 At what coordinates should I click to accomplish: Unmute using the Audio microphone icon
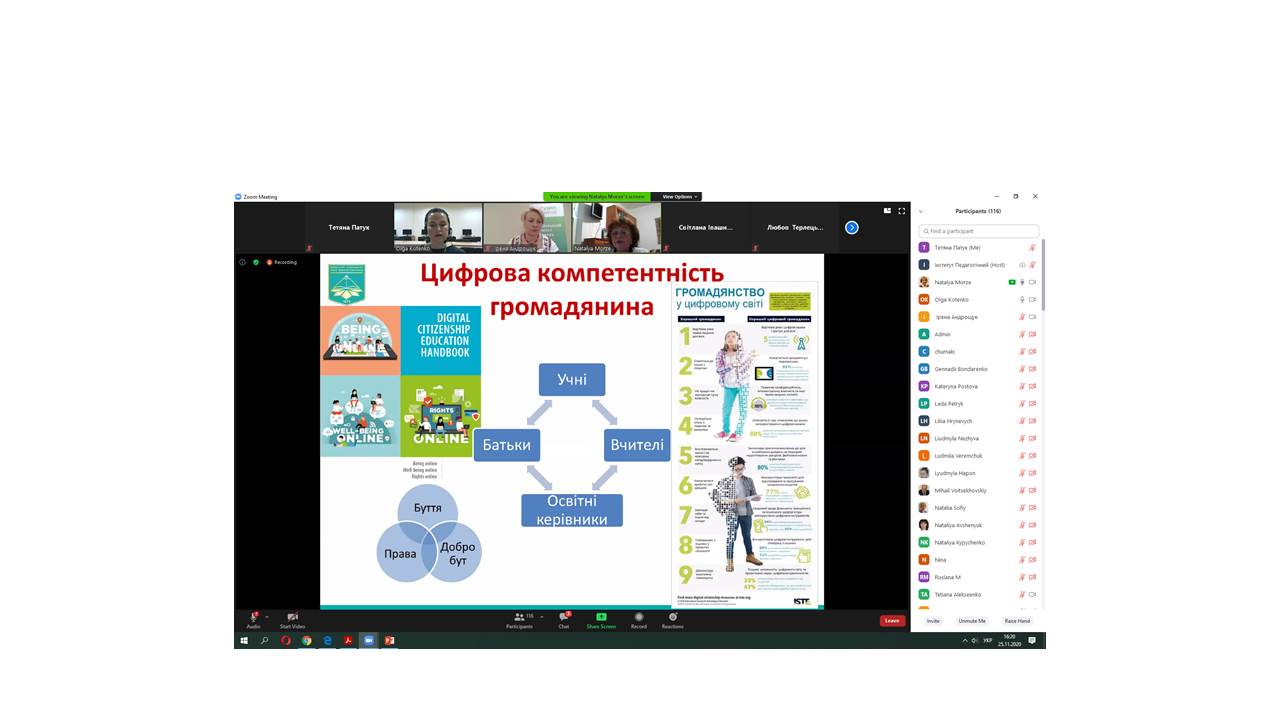[x=253, y=617]
